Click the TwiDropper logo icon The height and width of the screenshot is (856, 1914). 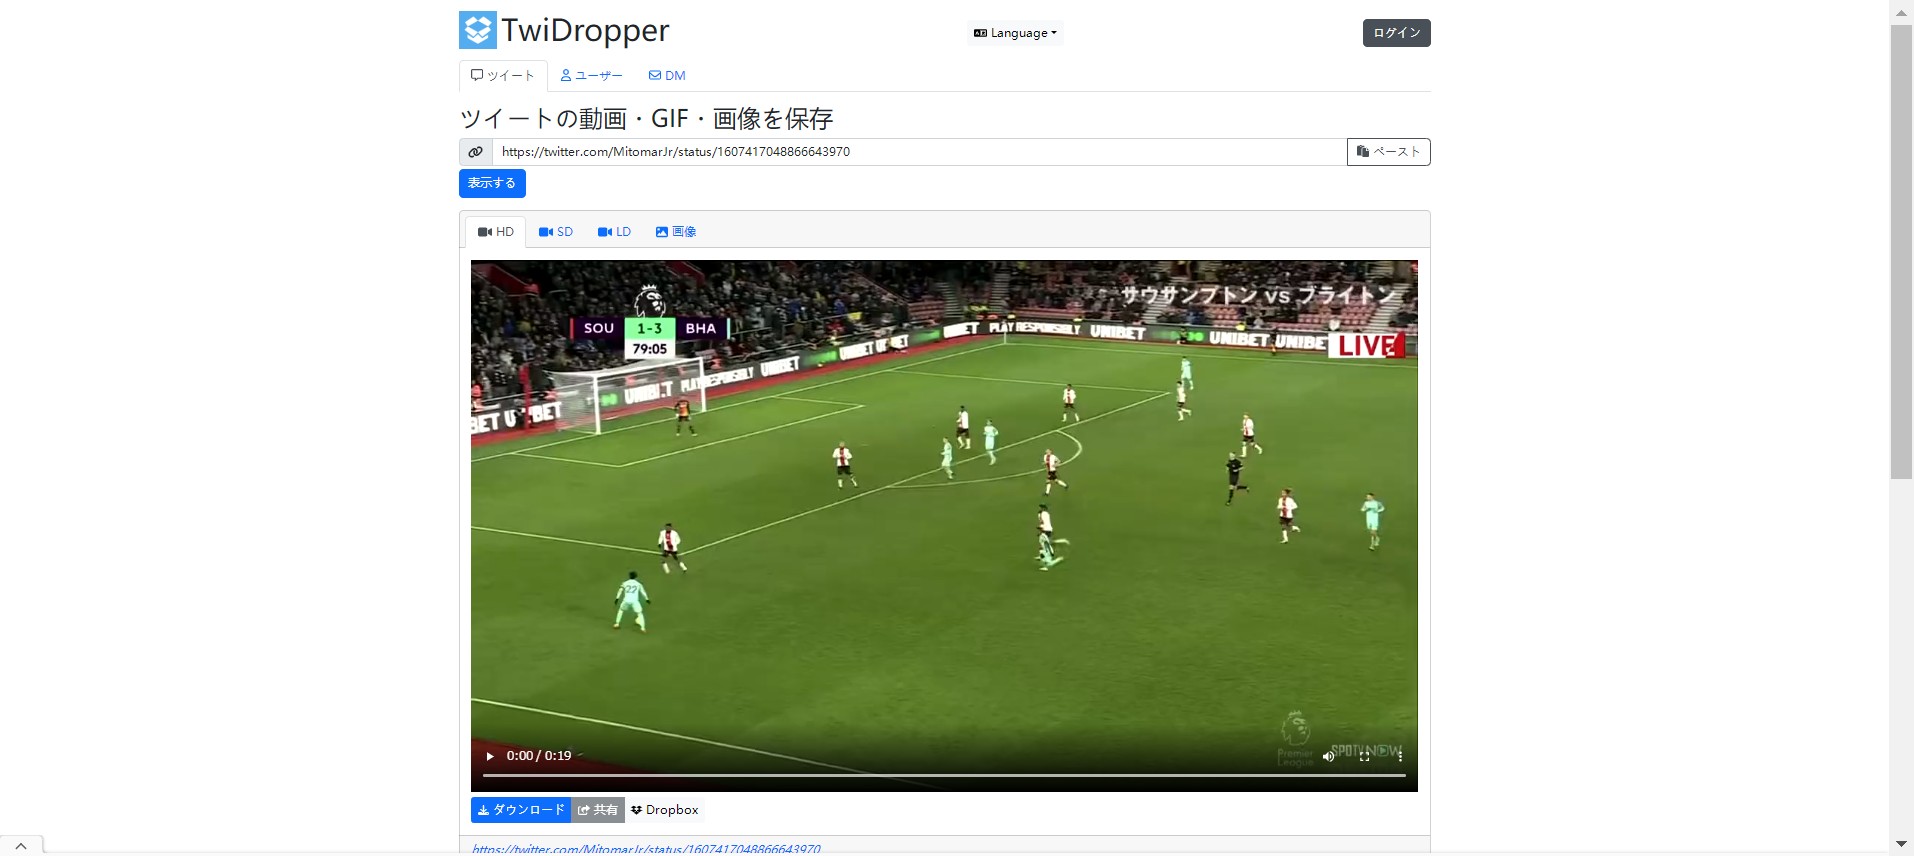coord(478,30)
